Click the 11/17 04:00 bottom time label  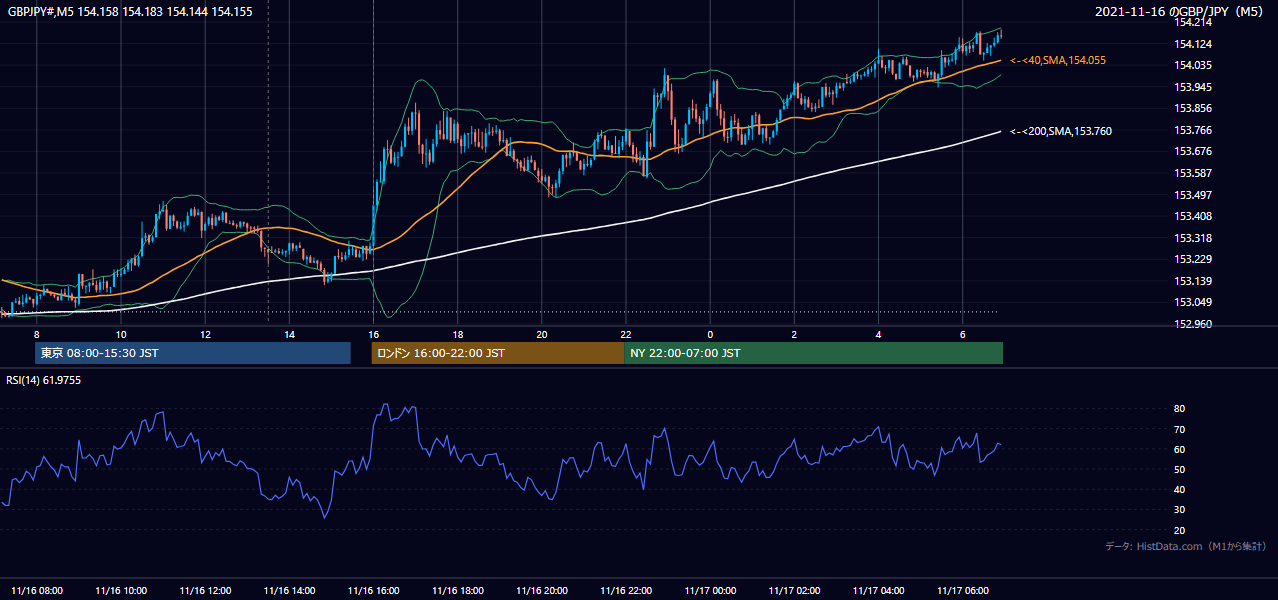click(878, 590)
